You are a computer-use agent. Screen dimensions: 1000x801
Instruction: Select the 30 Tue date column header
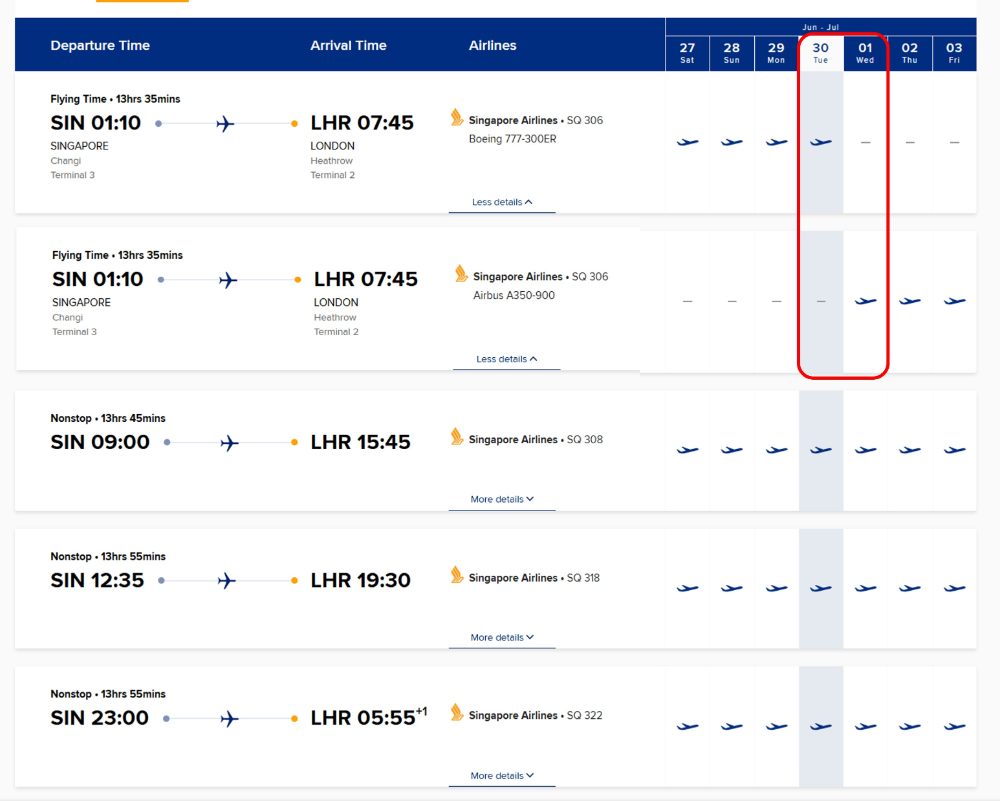[x=821, y=53]
